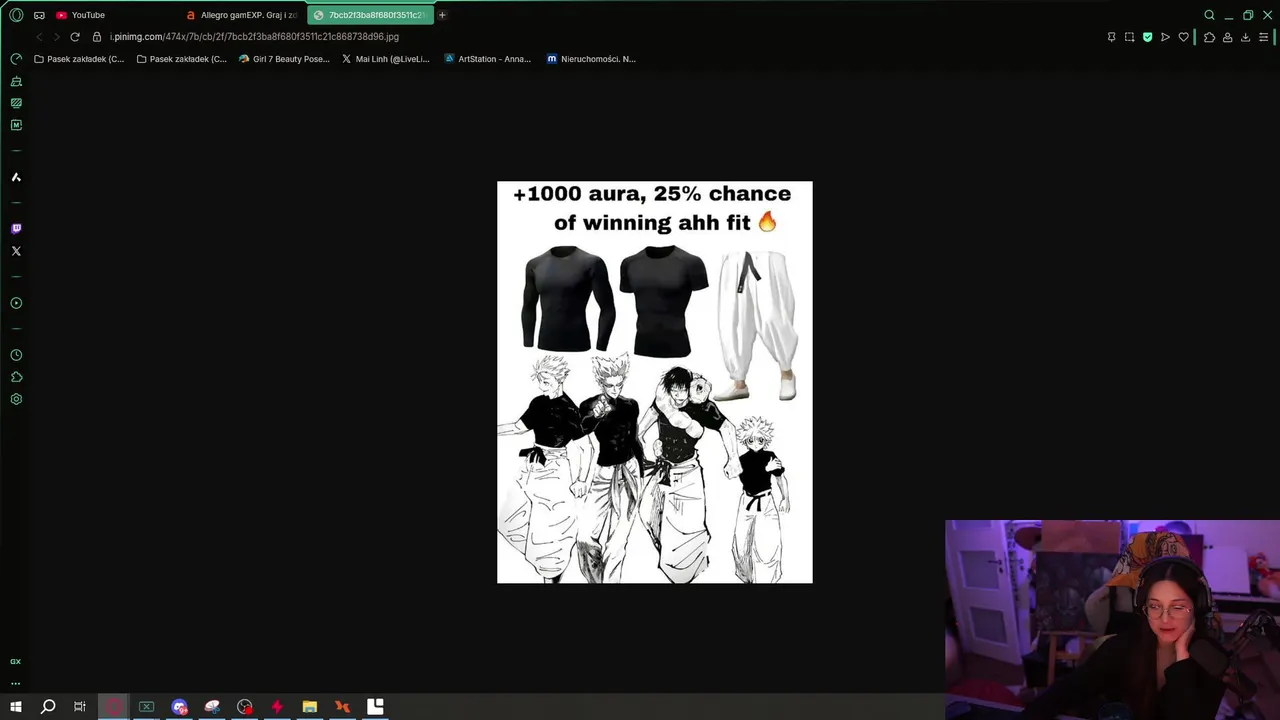
Task: Click the streamer webcam overlay
Action: coord(1112,620)
